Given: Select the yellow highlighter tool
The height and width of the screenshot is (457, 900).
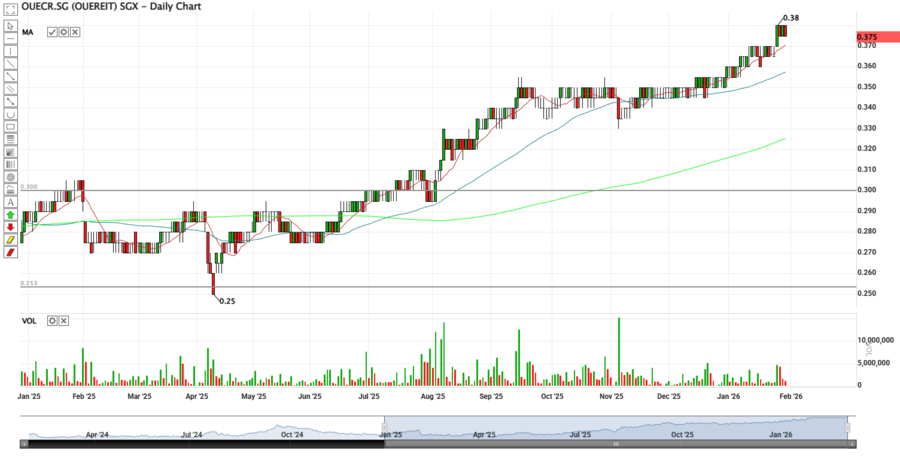Looking at the screenshot, I should 10,240.
